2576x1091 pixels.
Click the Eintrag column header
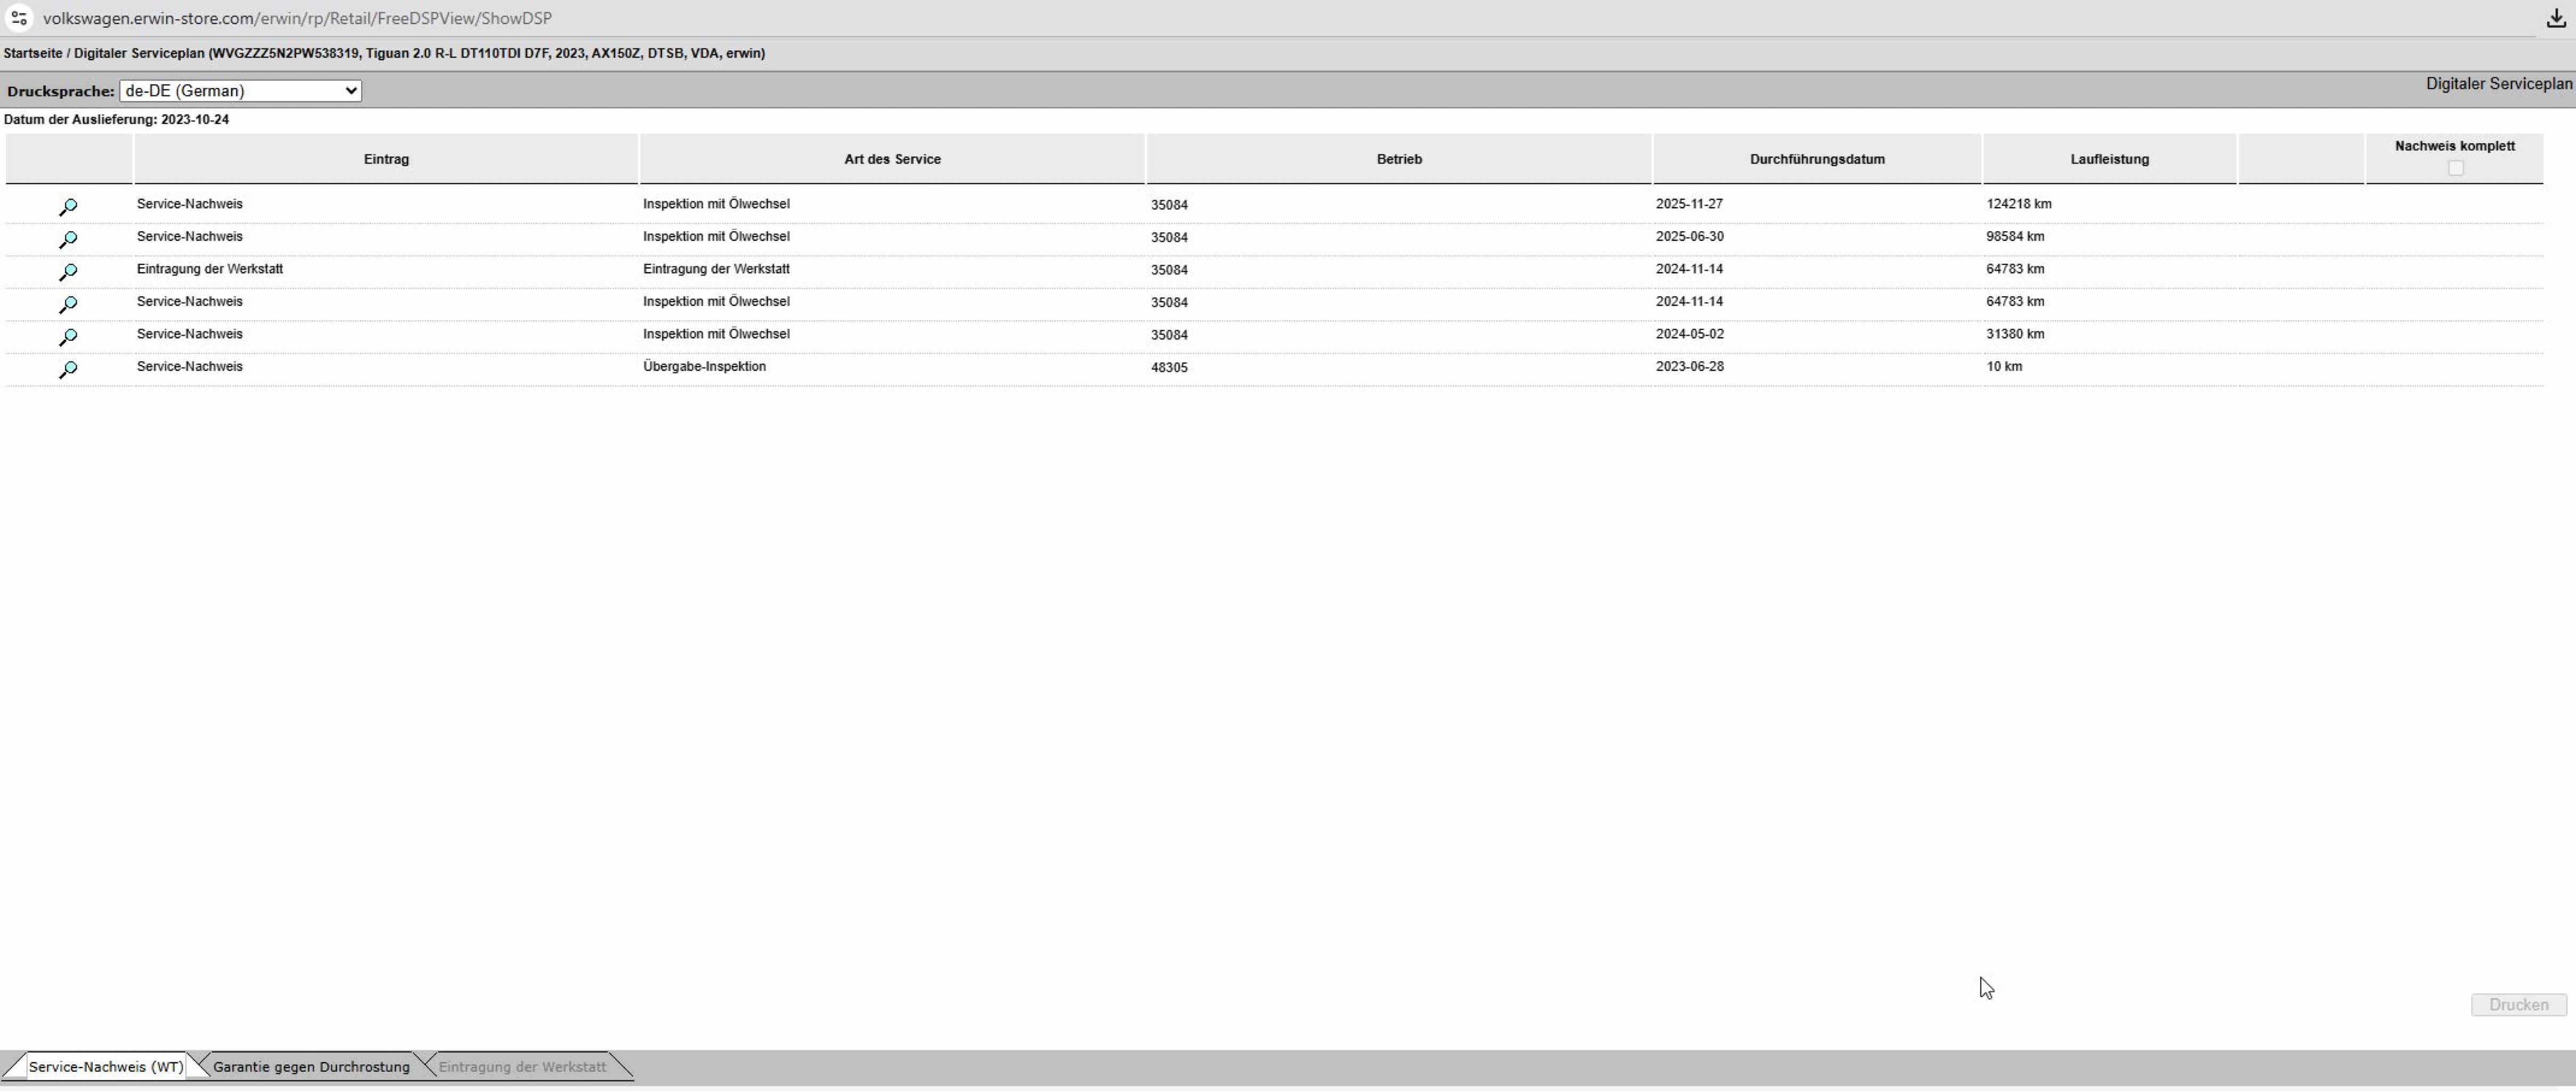(386, 159)
